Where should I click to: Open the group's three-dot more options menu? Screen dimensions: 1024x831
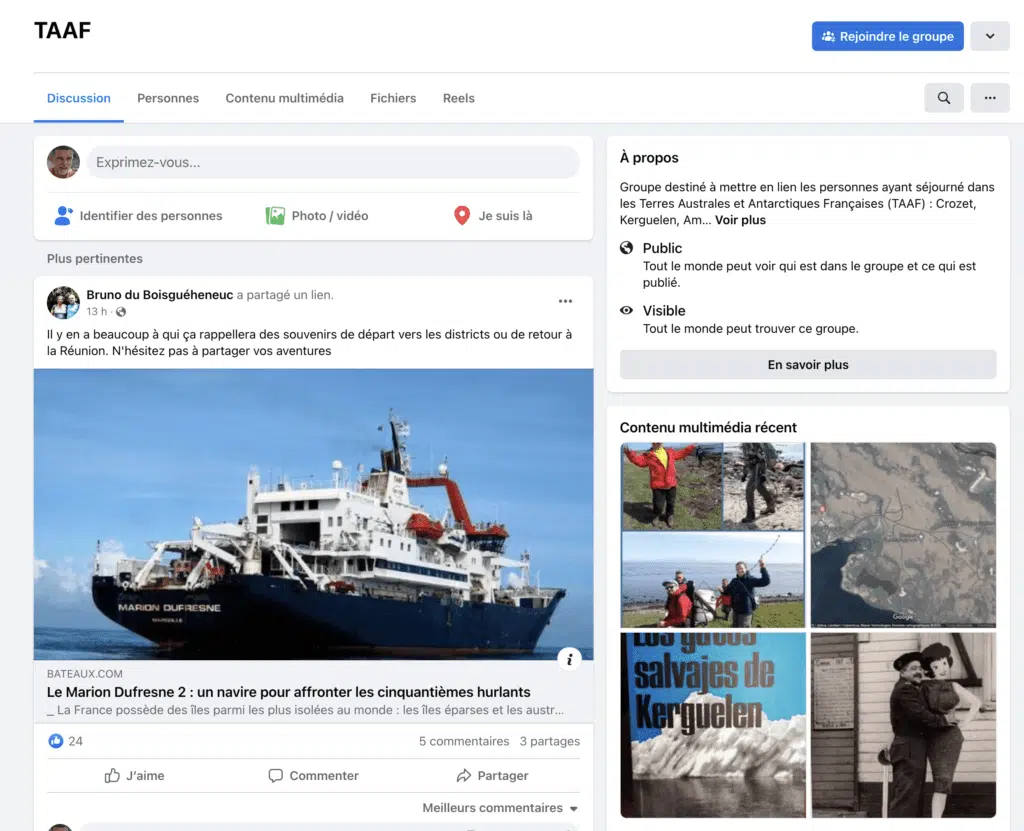990,98
